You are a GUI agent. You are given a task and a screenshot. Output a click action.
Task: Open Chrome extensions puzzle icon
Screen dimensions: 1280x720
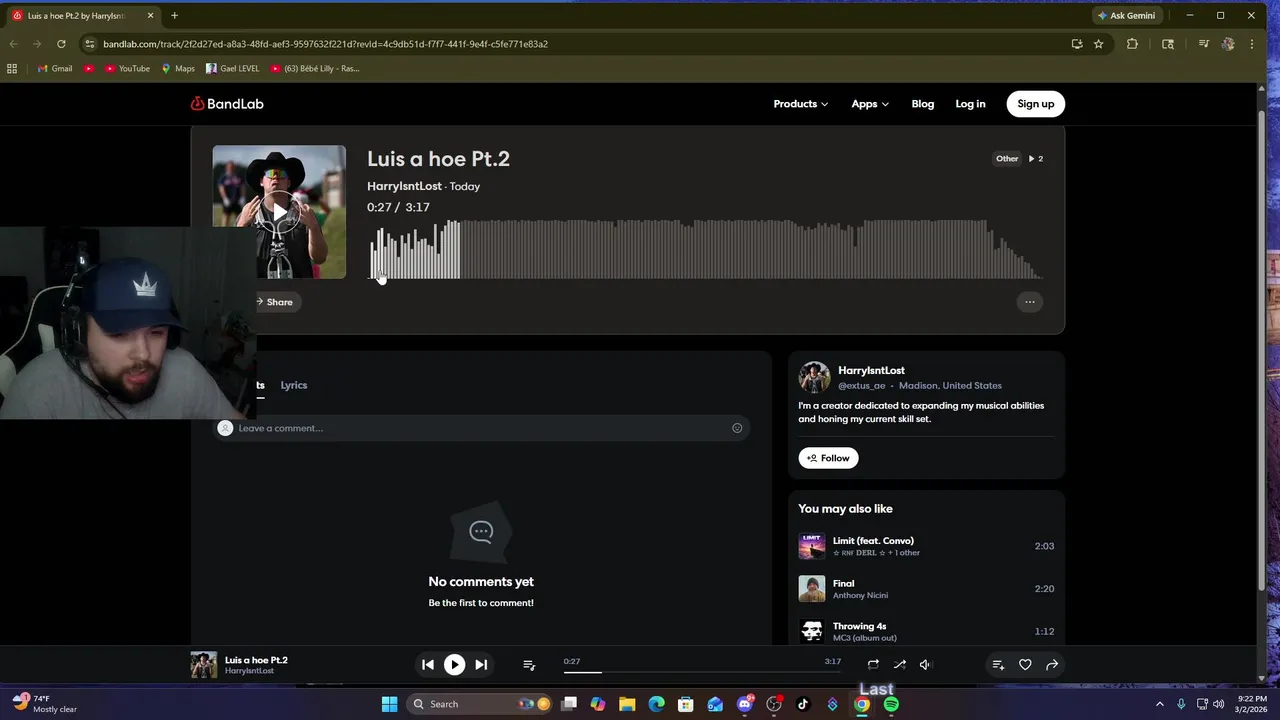(1132, 44)
